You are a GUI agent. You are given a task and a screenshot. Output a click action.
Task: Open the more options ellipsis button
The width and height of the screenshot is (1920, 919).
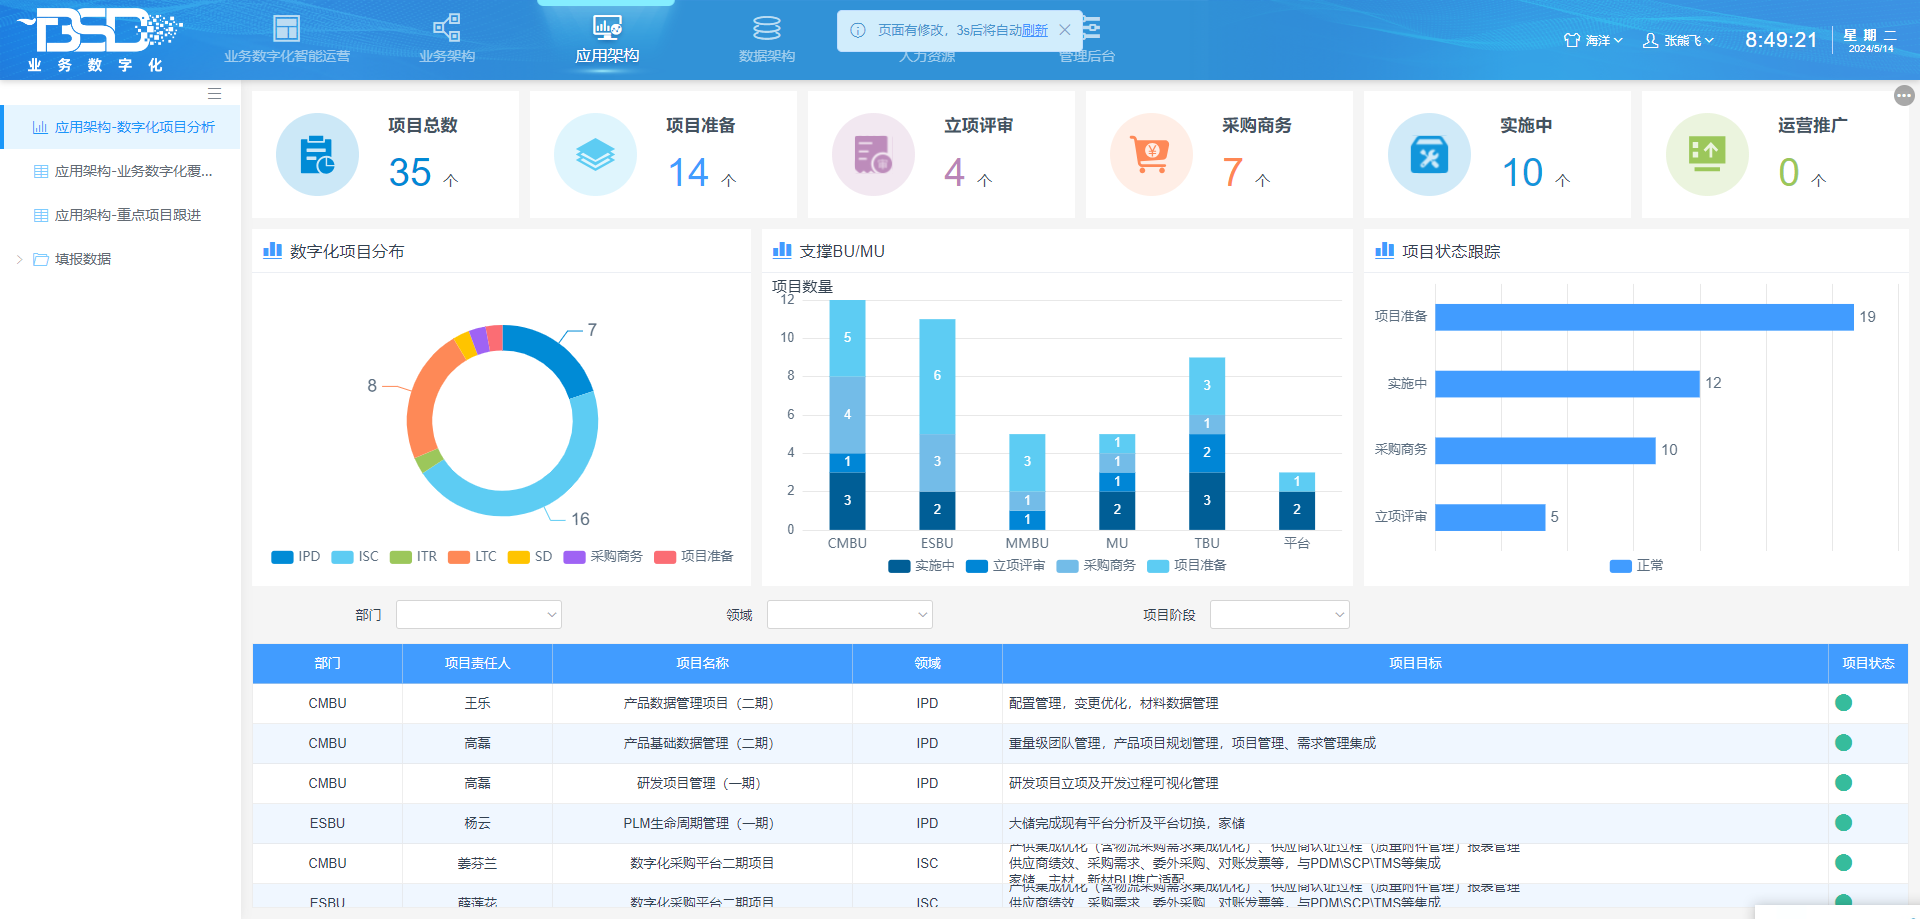tap(1904, 95)
